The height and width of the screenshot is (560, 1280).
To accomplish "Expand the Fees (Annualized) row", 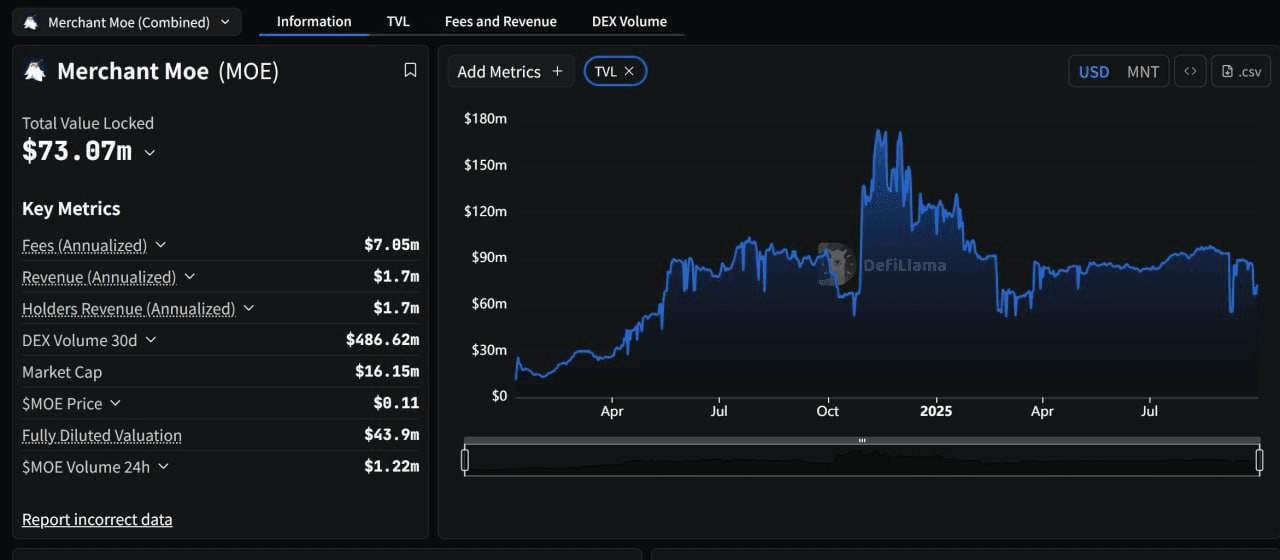I will (161, 245).
